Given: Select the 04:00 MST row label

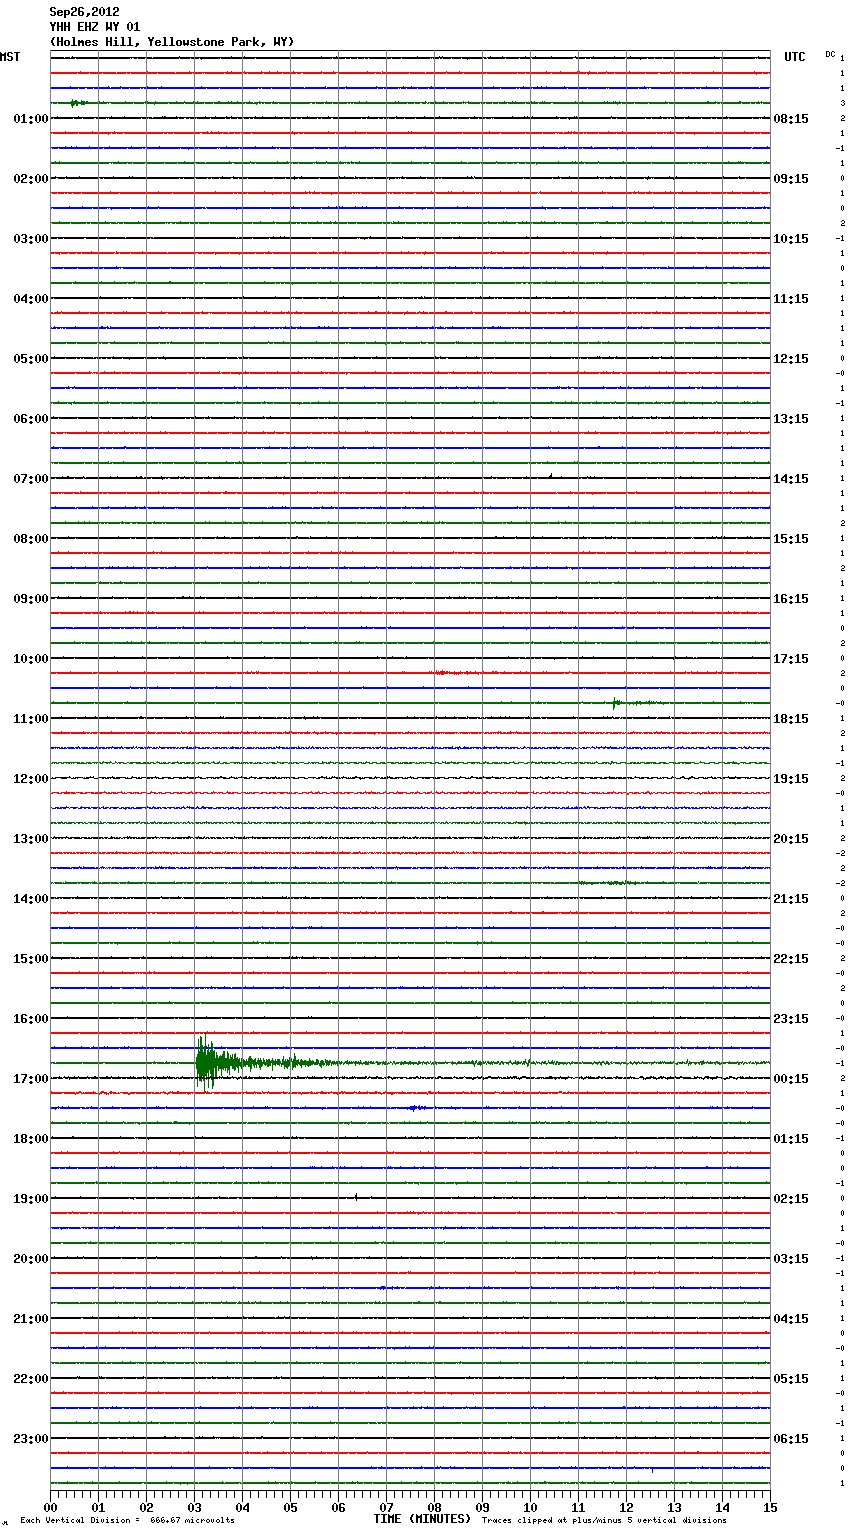Looking at the screenshot, I should (30, 299).
